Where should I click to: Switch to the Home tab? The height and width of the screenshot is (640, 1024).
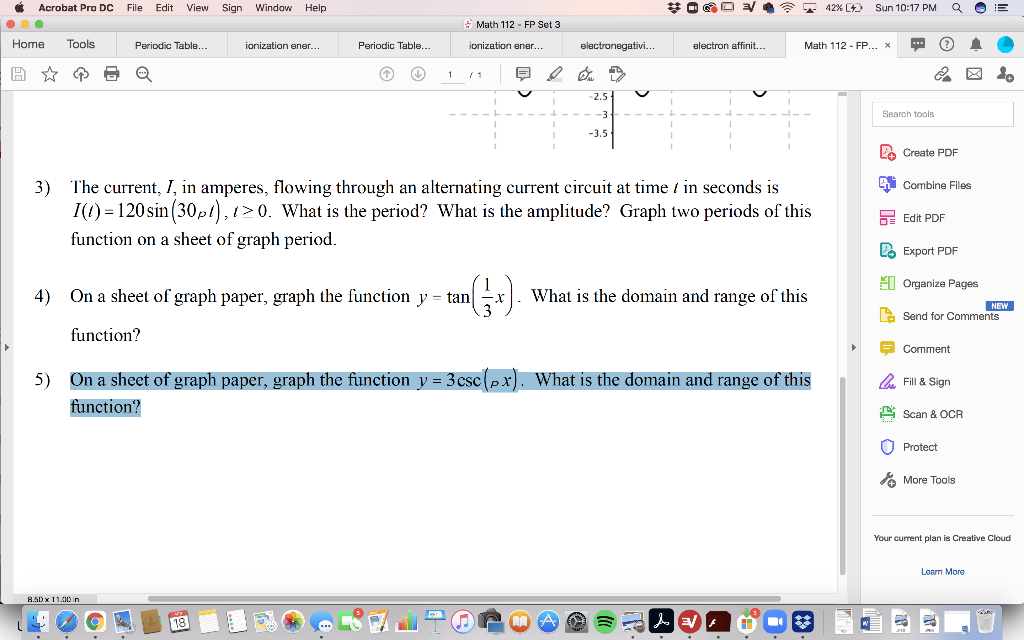(x=28, y=44)
